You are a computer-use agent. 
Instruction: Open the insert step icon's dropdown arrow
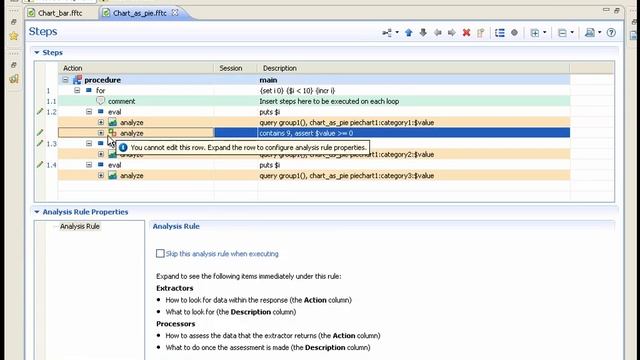click(397, 33)
